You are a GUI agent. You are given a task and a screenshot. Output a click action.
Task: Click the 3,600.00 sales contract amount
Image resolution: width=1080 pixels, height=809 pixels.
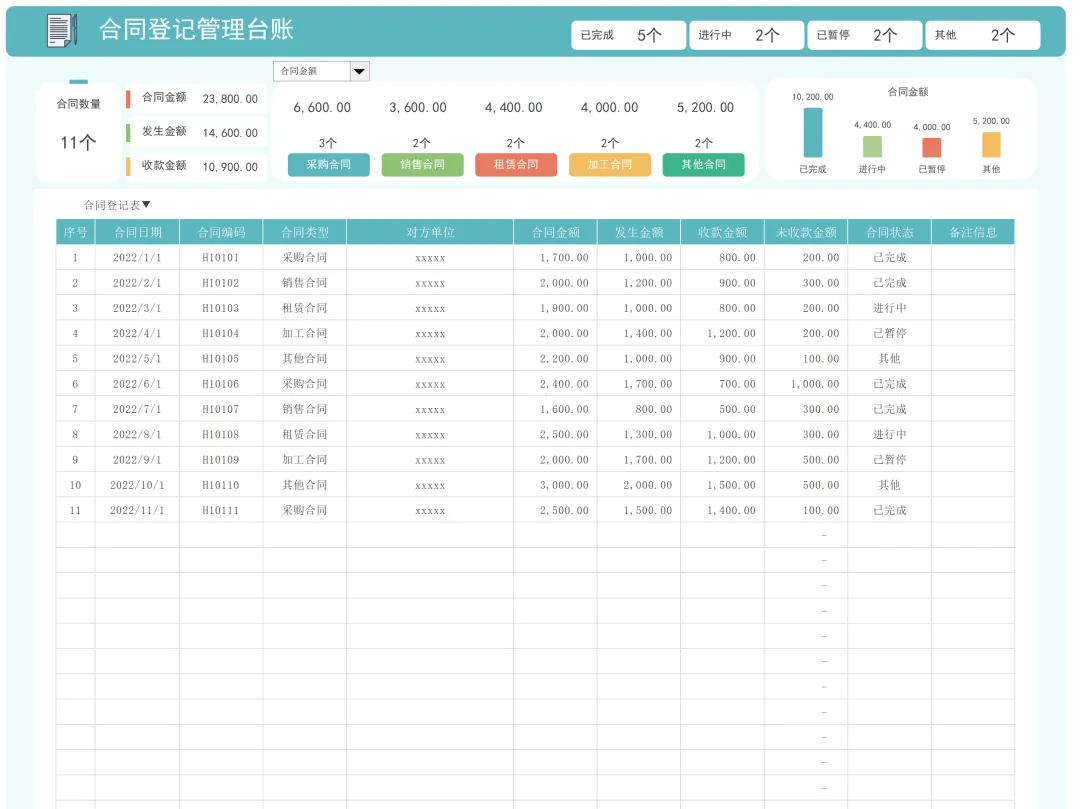click(x=417, y=107)
